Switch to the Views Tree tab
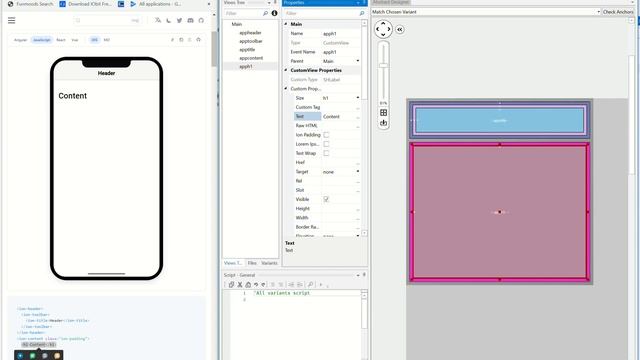This screenshot has width=640, height=360. [233, 263]
